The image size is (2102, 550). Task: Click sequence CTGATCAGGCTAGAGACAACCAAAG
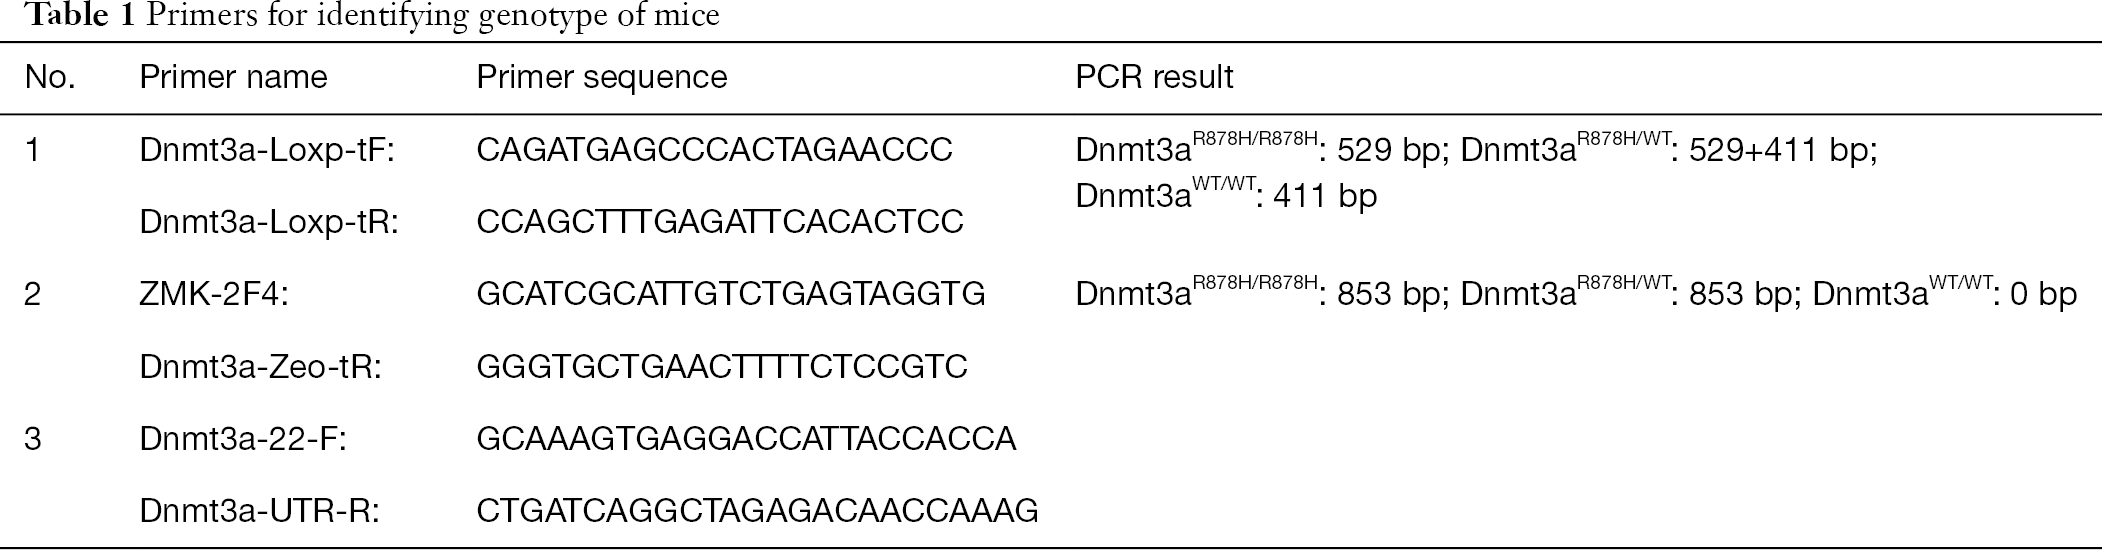[758, 512]
